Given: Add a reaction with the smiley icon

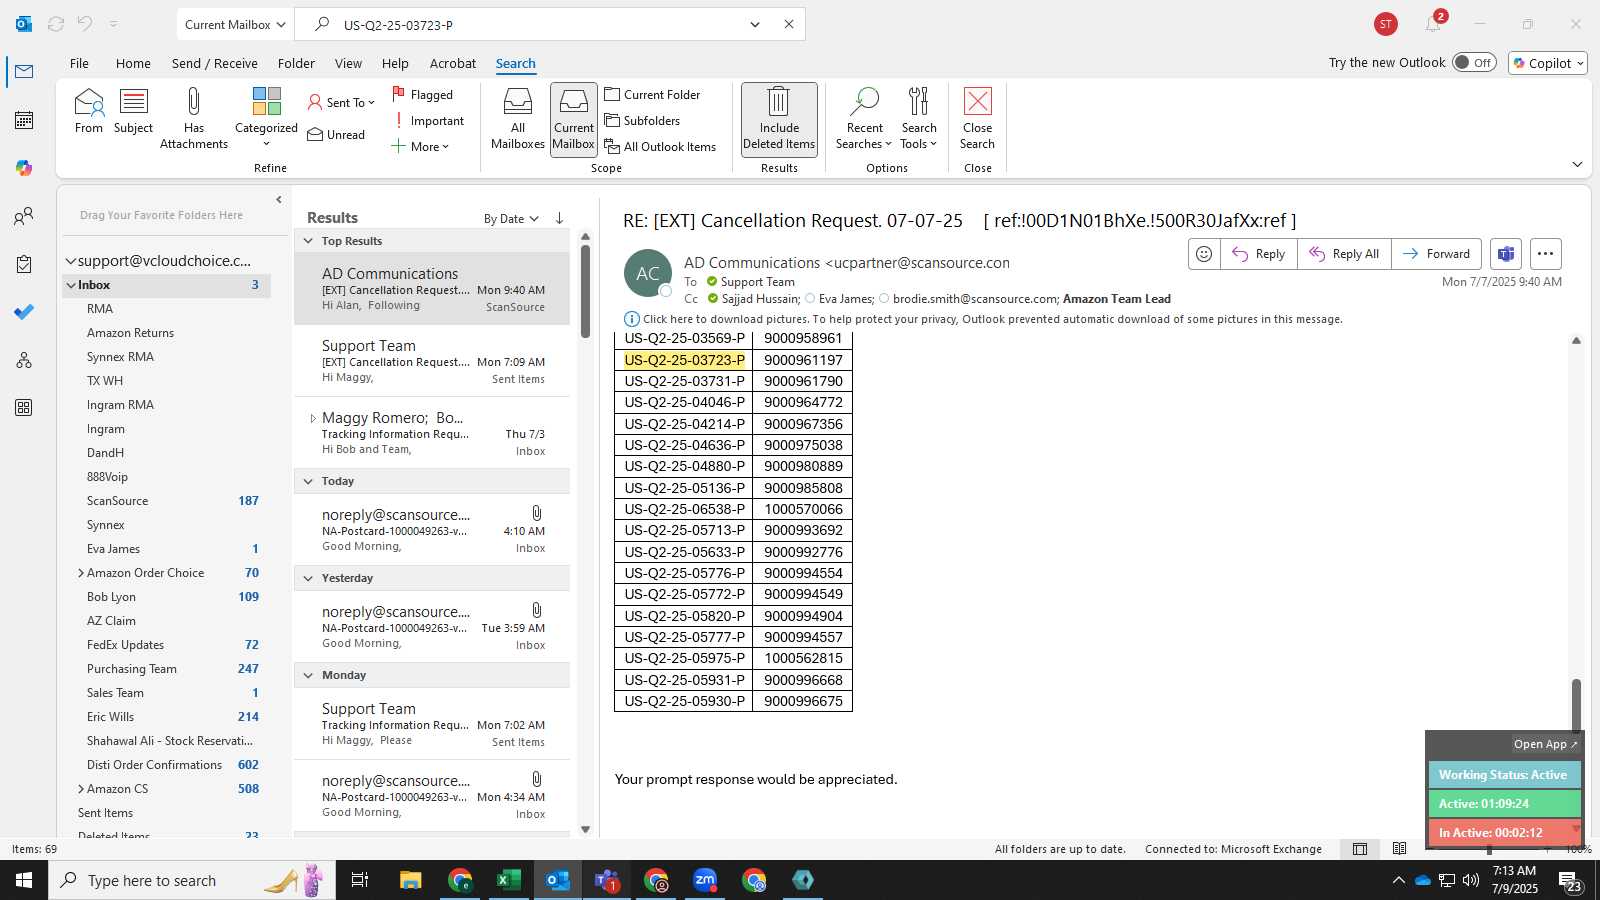Looking at the screenshot, I should pyautogui.click(x=1204, y=254).
